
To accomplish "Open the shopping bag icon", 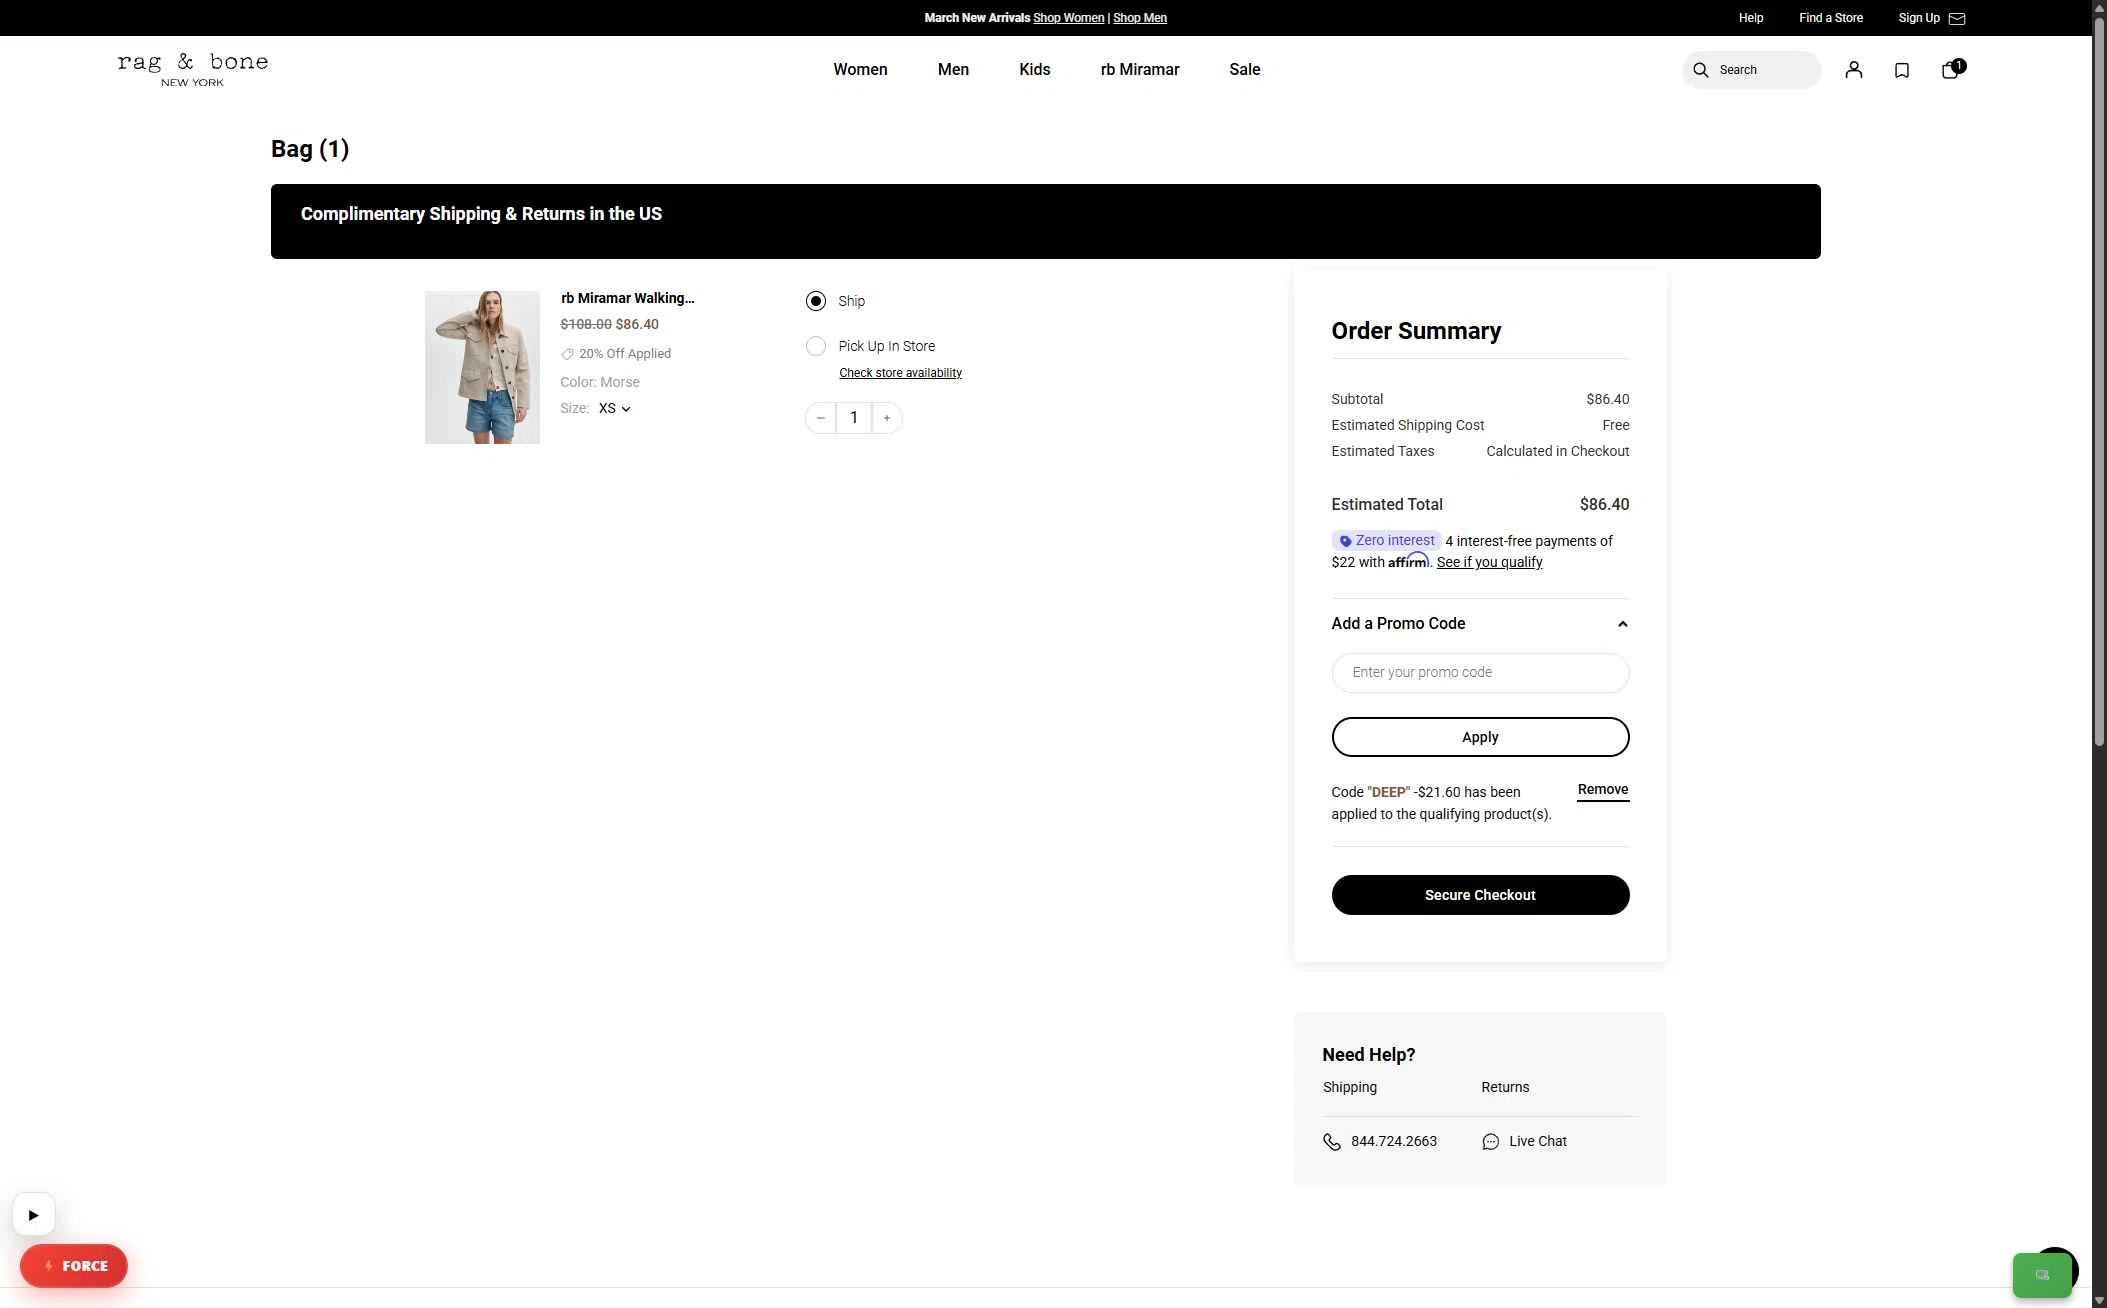I will pos(1950,70).
